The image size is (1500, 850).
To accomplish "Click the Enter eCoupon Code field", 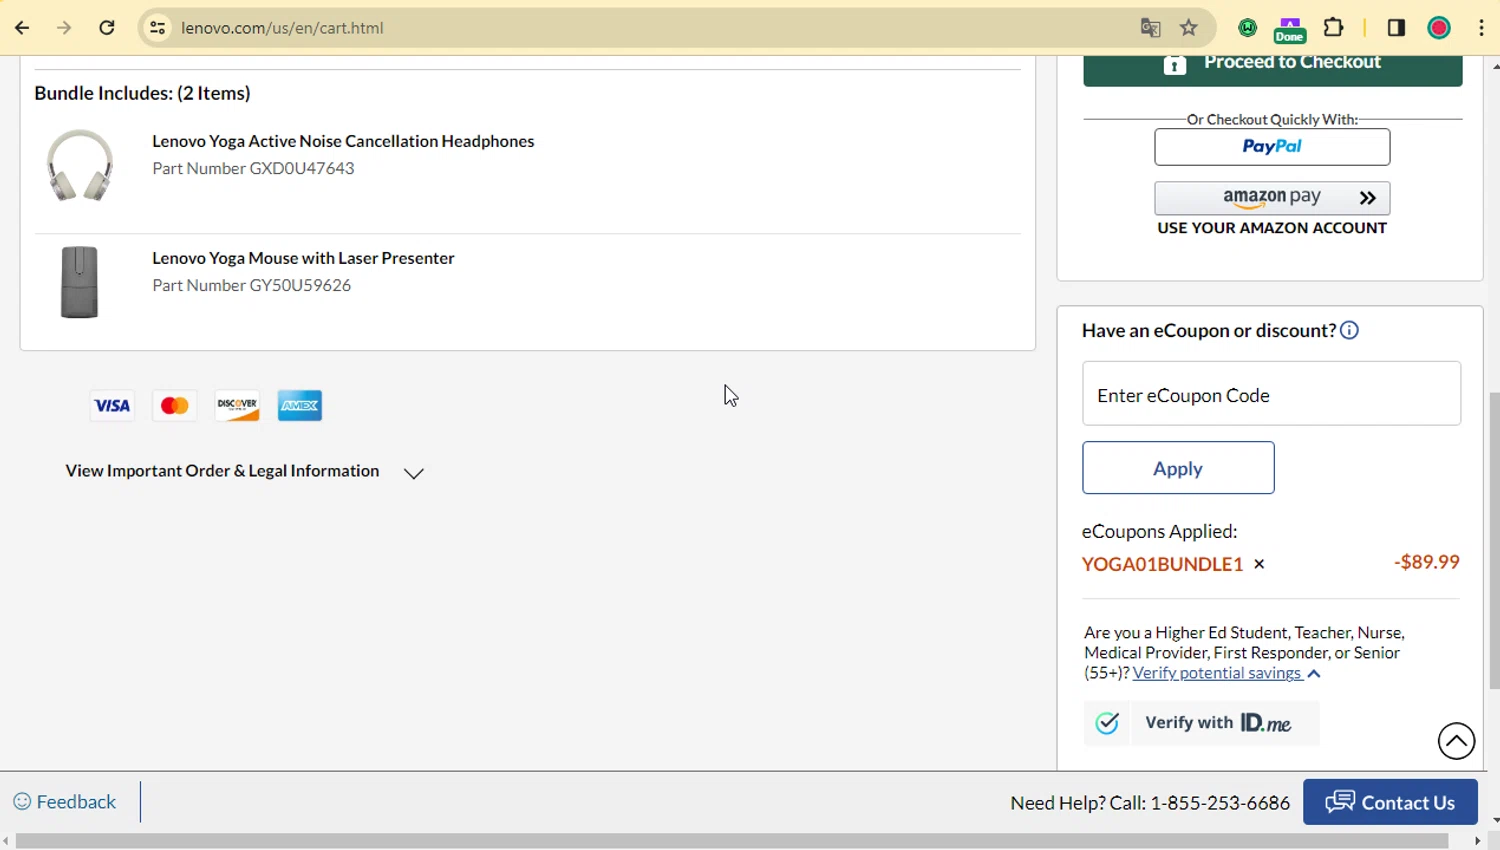I will click(1271, 394).
